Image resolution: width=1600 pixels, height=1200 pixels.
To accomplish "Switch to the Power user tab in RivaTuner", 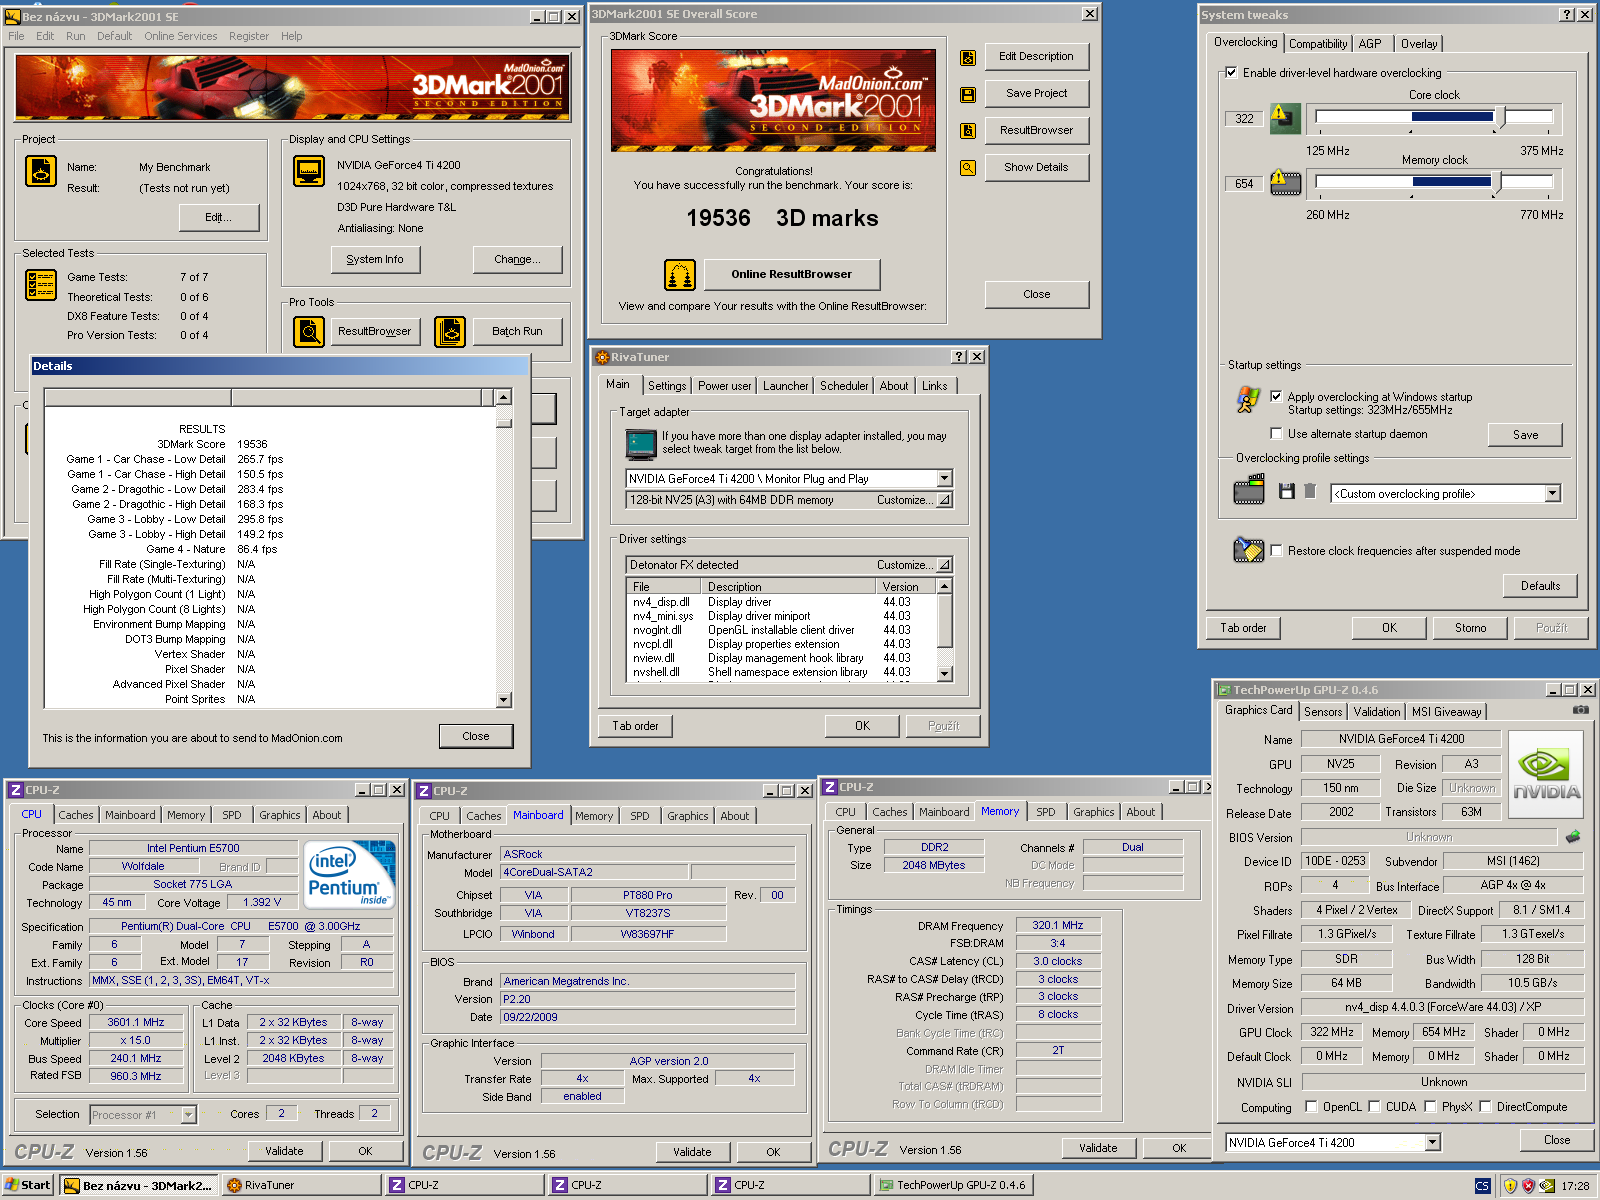I will coord(724,386).
